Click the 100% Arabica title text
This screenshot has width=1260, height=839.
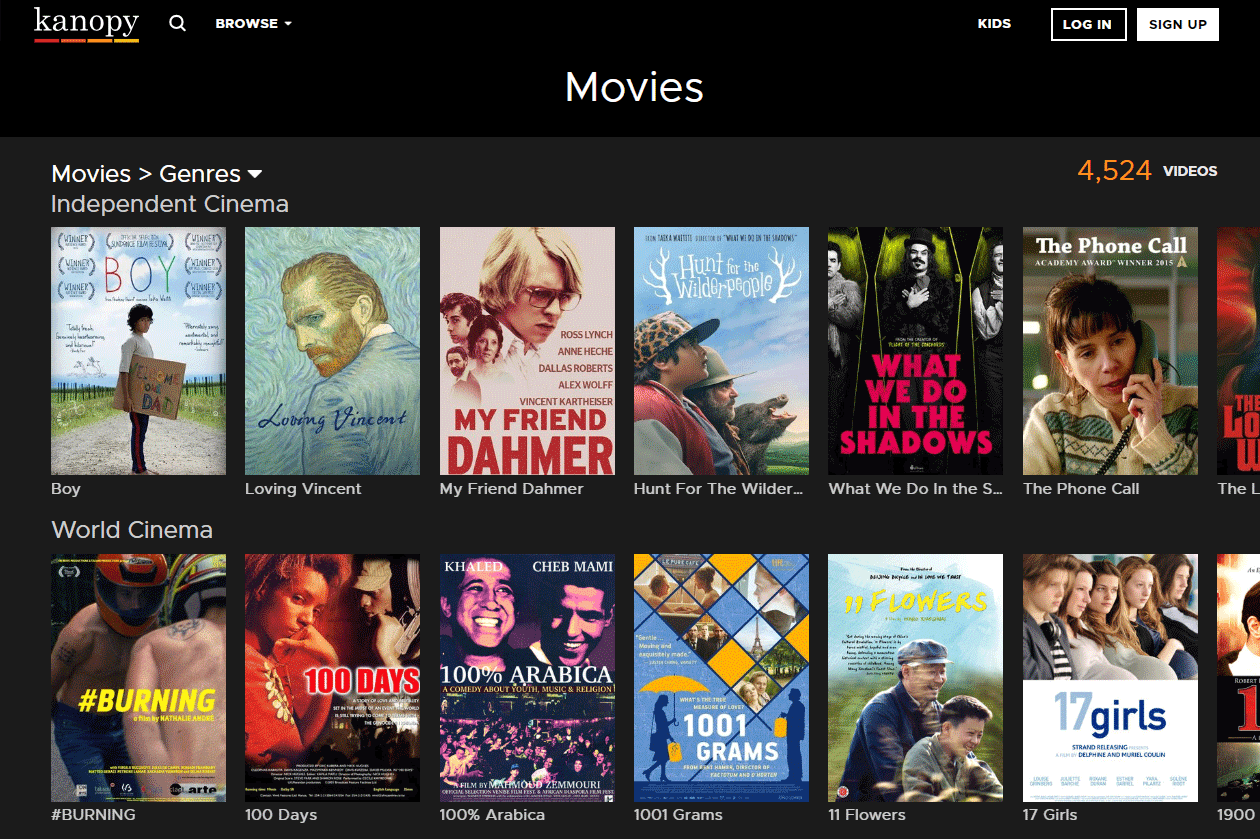[x=492, y=815]
